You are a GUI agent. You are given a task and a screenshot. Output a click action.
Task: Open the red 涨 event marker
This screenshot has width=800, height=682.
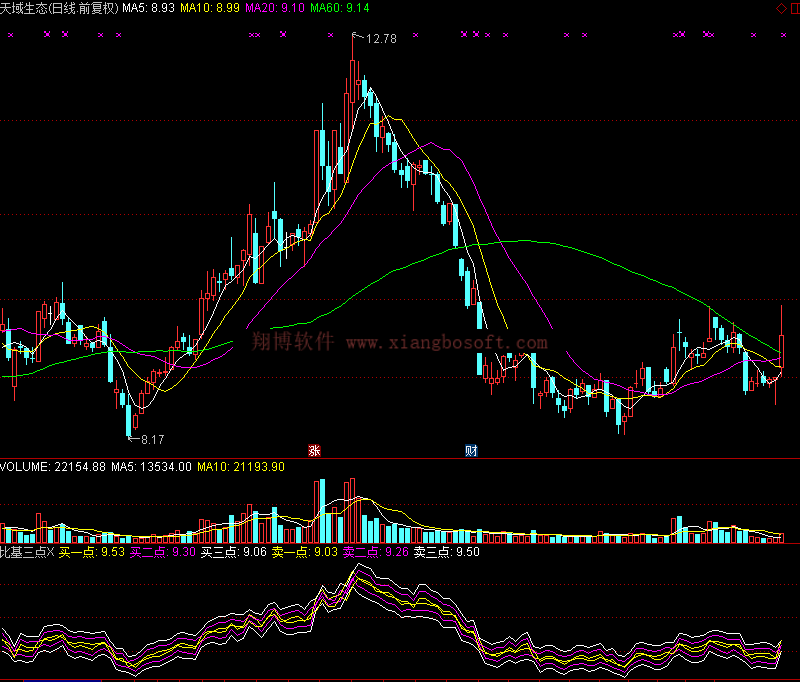314,450
